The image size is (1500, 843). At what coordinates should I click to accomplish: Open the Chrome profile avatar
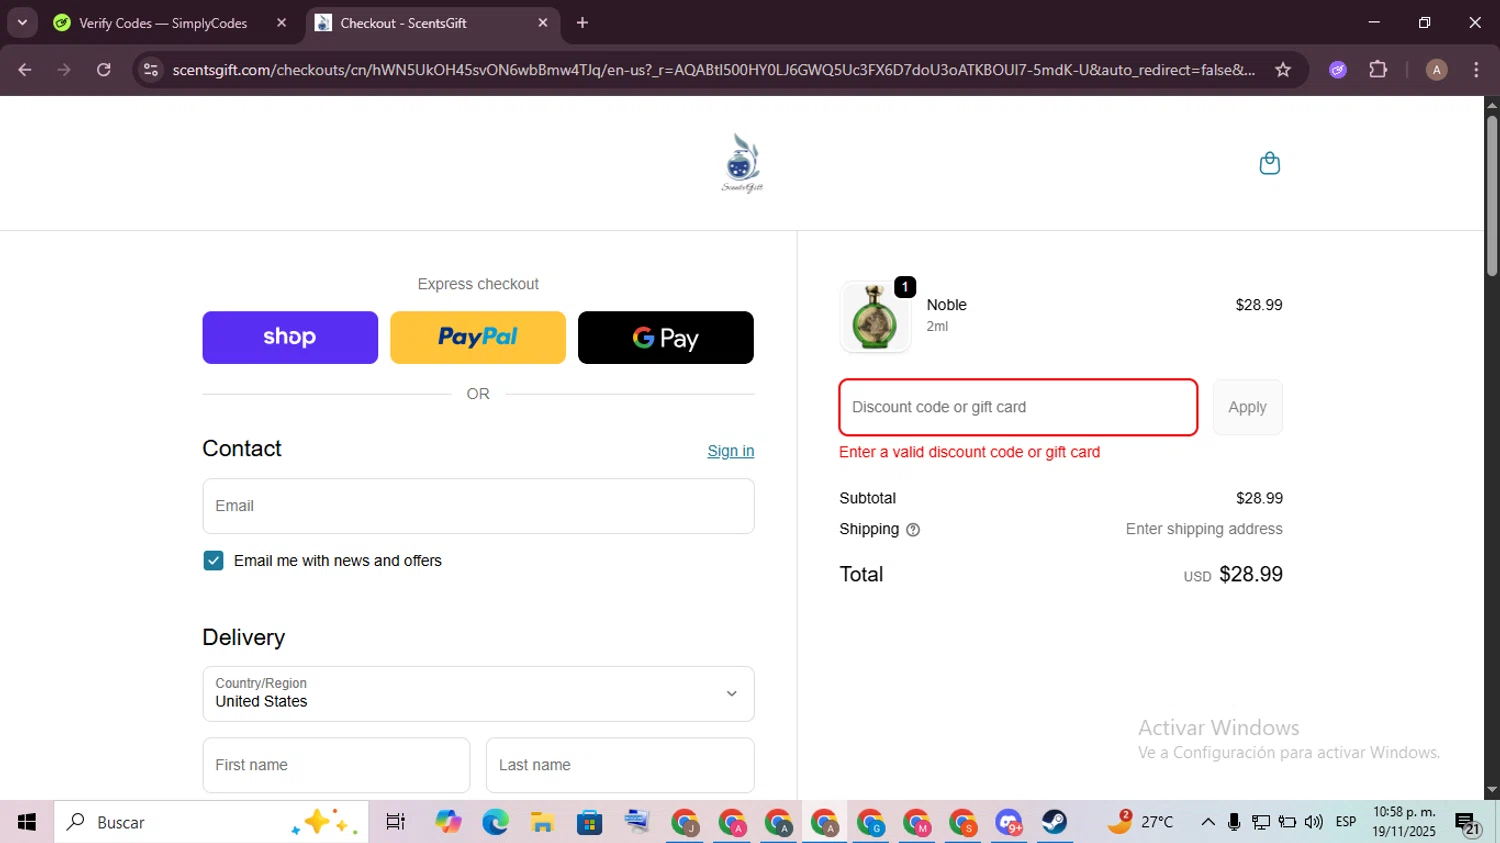click(1436, 70)
